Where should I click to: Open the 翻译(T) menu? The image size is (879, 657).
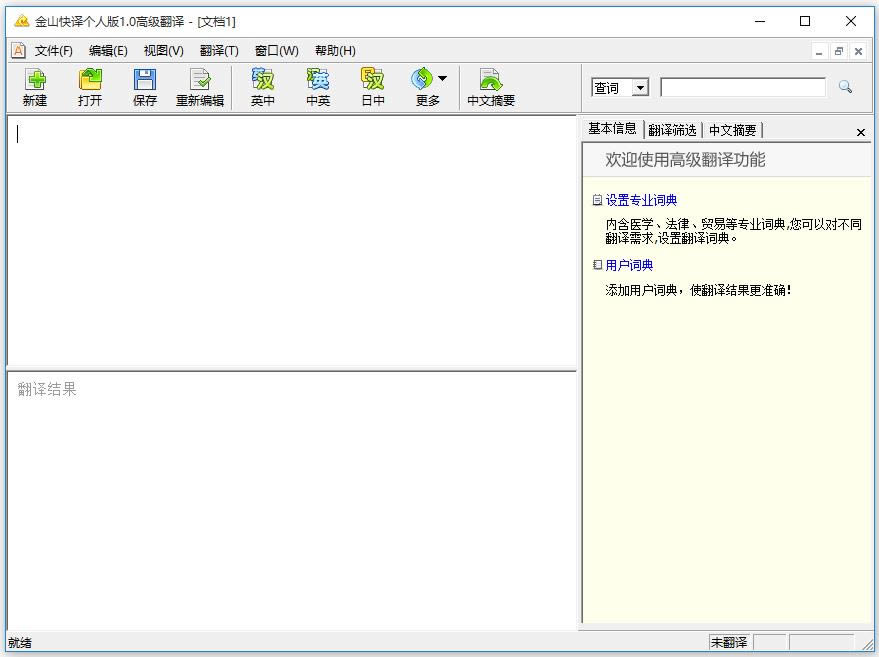pyautogui.click(x=219, y=51)
